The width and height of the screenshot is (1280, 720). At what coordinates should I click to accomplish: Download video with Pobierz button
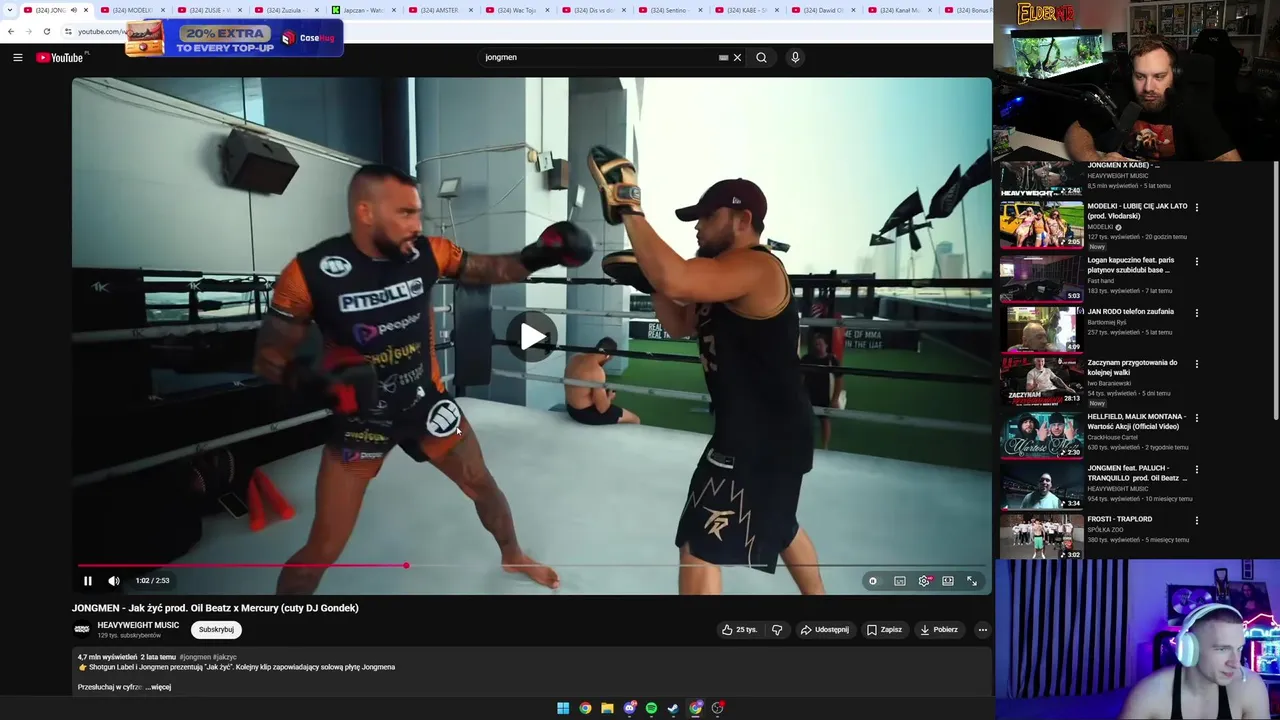[x=939, y=630]
